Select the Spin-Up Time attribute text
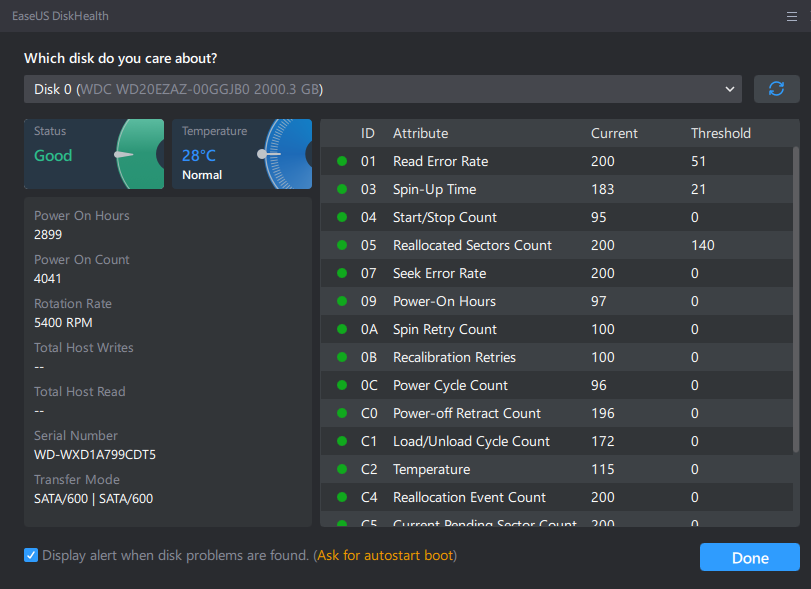The height and width of the screenshot is (589, 811). pos(434,189)
